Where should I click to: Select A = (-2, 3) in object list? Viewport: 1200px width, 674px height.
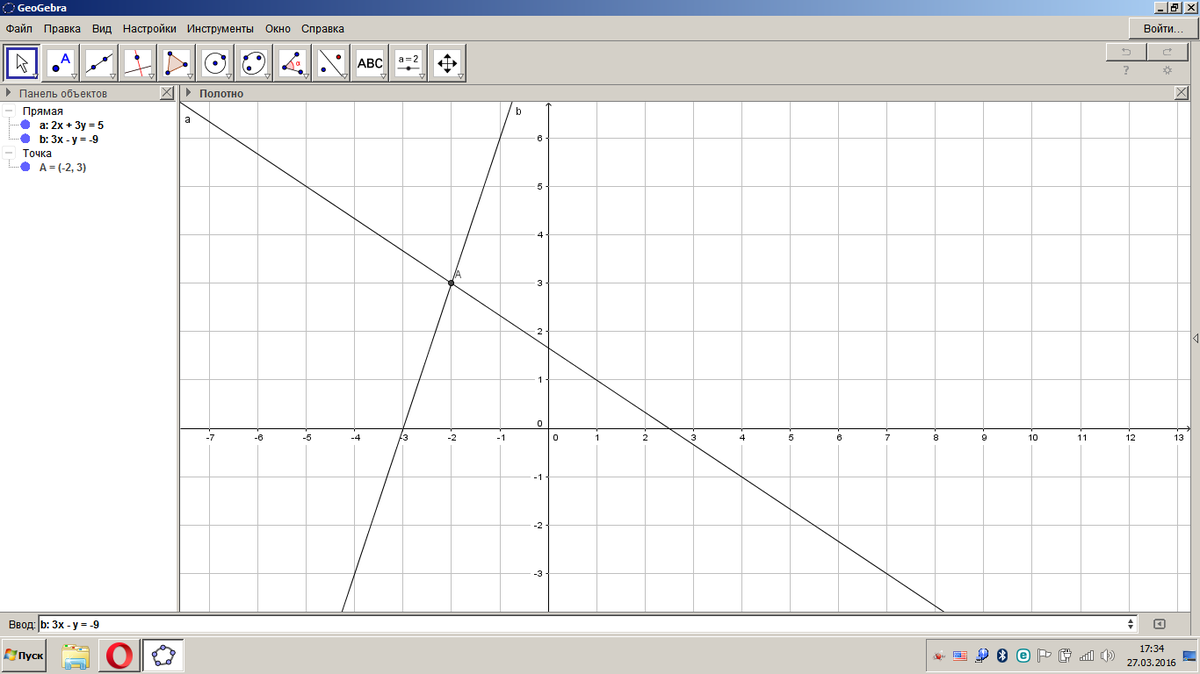(63, 168)
